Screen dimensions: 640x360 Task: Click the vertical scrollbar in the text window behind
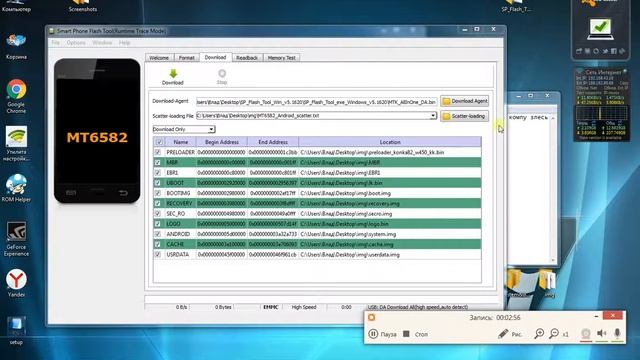pos(553,189)
